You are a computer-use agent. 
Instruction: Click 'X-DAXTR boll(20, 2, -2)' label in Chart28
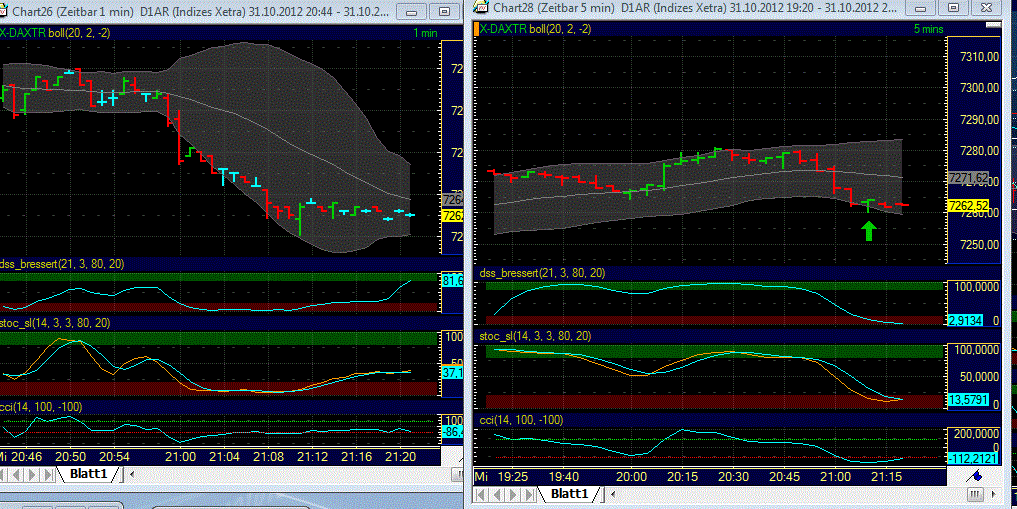pyautogui.click(x=536, y=29)
